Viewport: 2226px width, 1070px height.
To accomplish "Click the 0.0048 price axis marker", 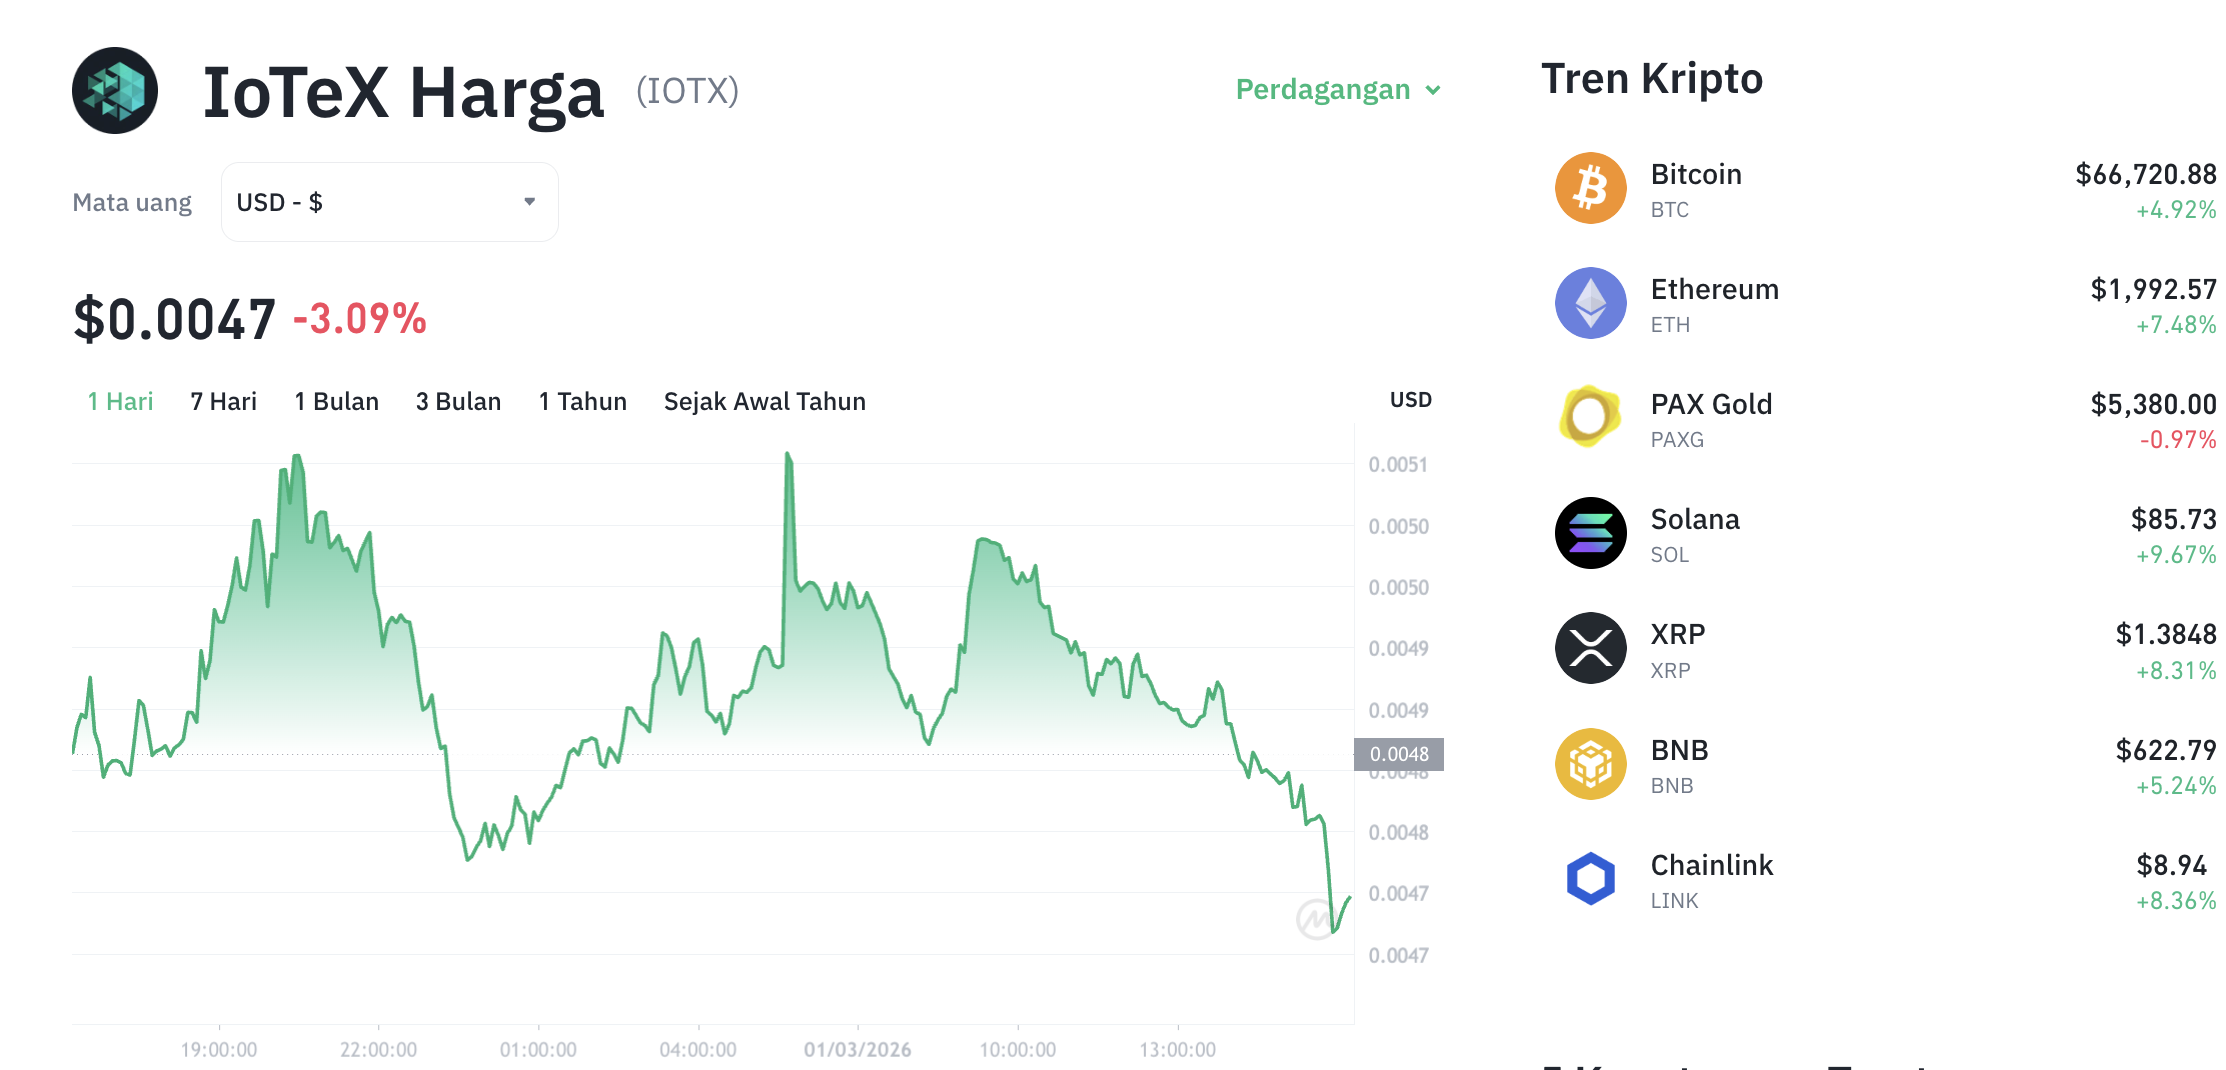I will [1399, 754].
